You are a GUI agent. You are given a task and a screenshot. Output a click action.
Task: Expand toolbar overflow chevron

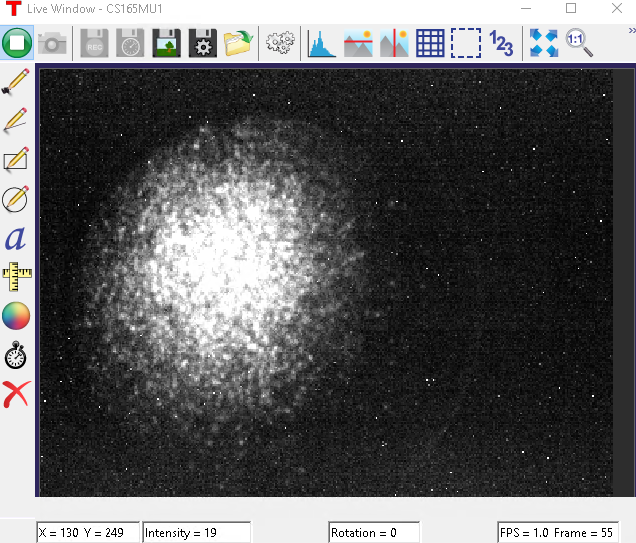click(632, 30)
